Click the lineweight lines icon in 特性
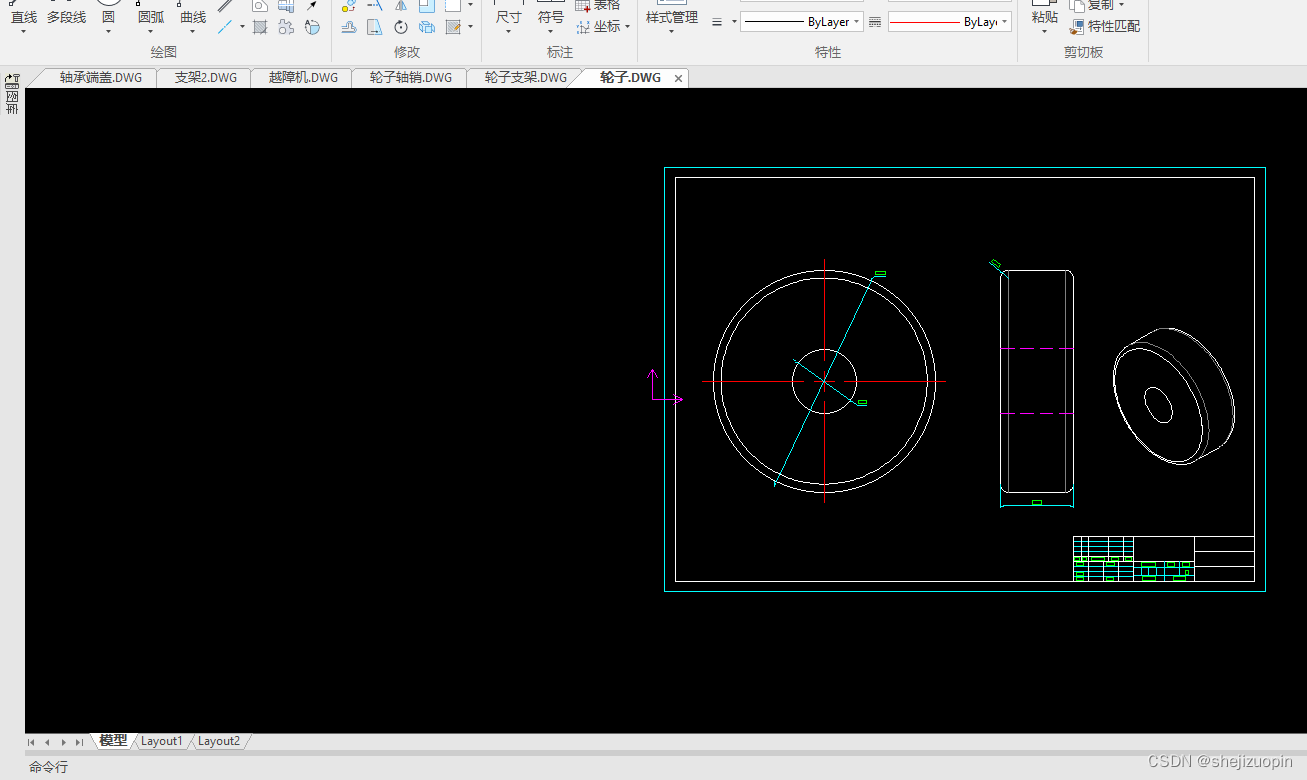The width and height of the screenshot is (1307, 780). [717, 22]
